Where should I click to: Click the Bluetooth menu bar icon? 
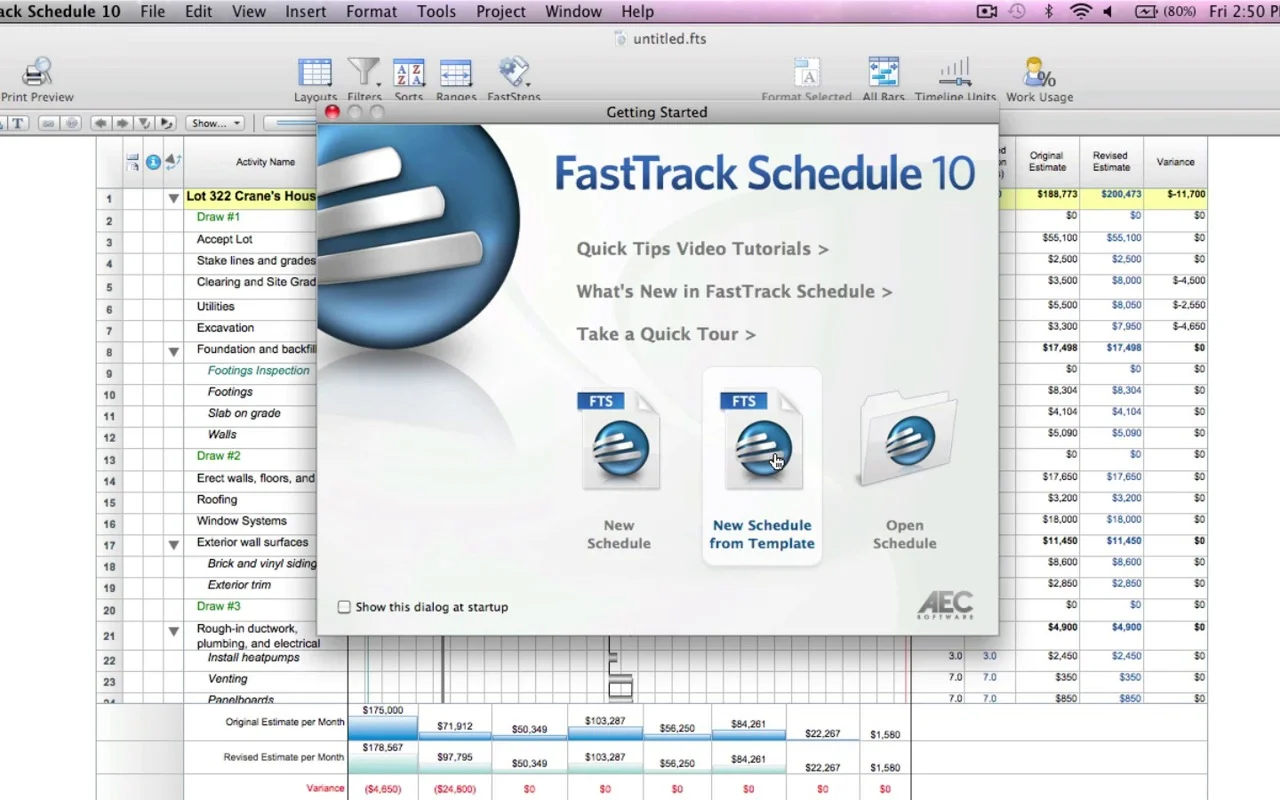[x=1049, y=12]
